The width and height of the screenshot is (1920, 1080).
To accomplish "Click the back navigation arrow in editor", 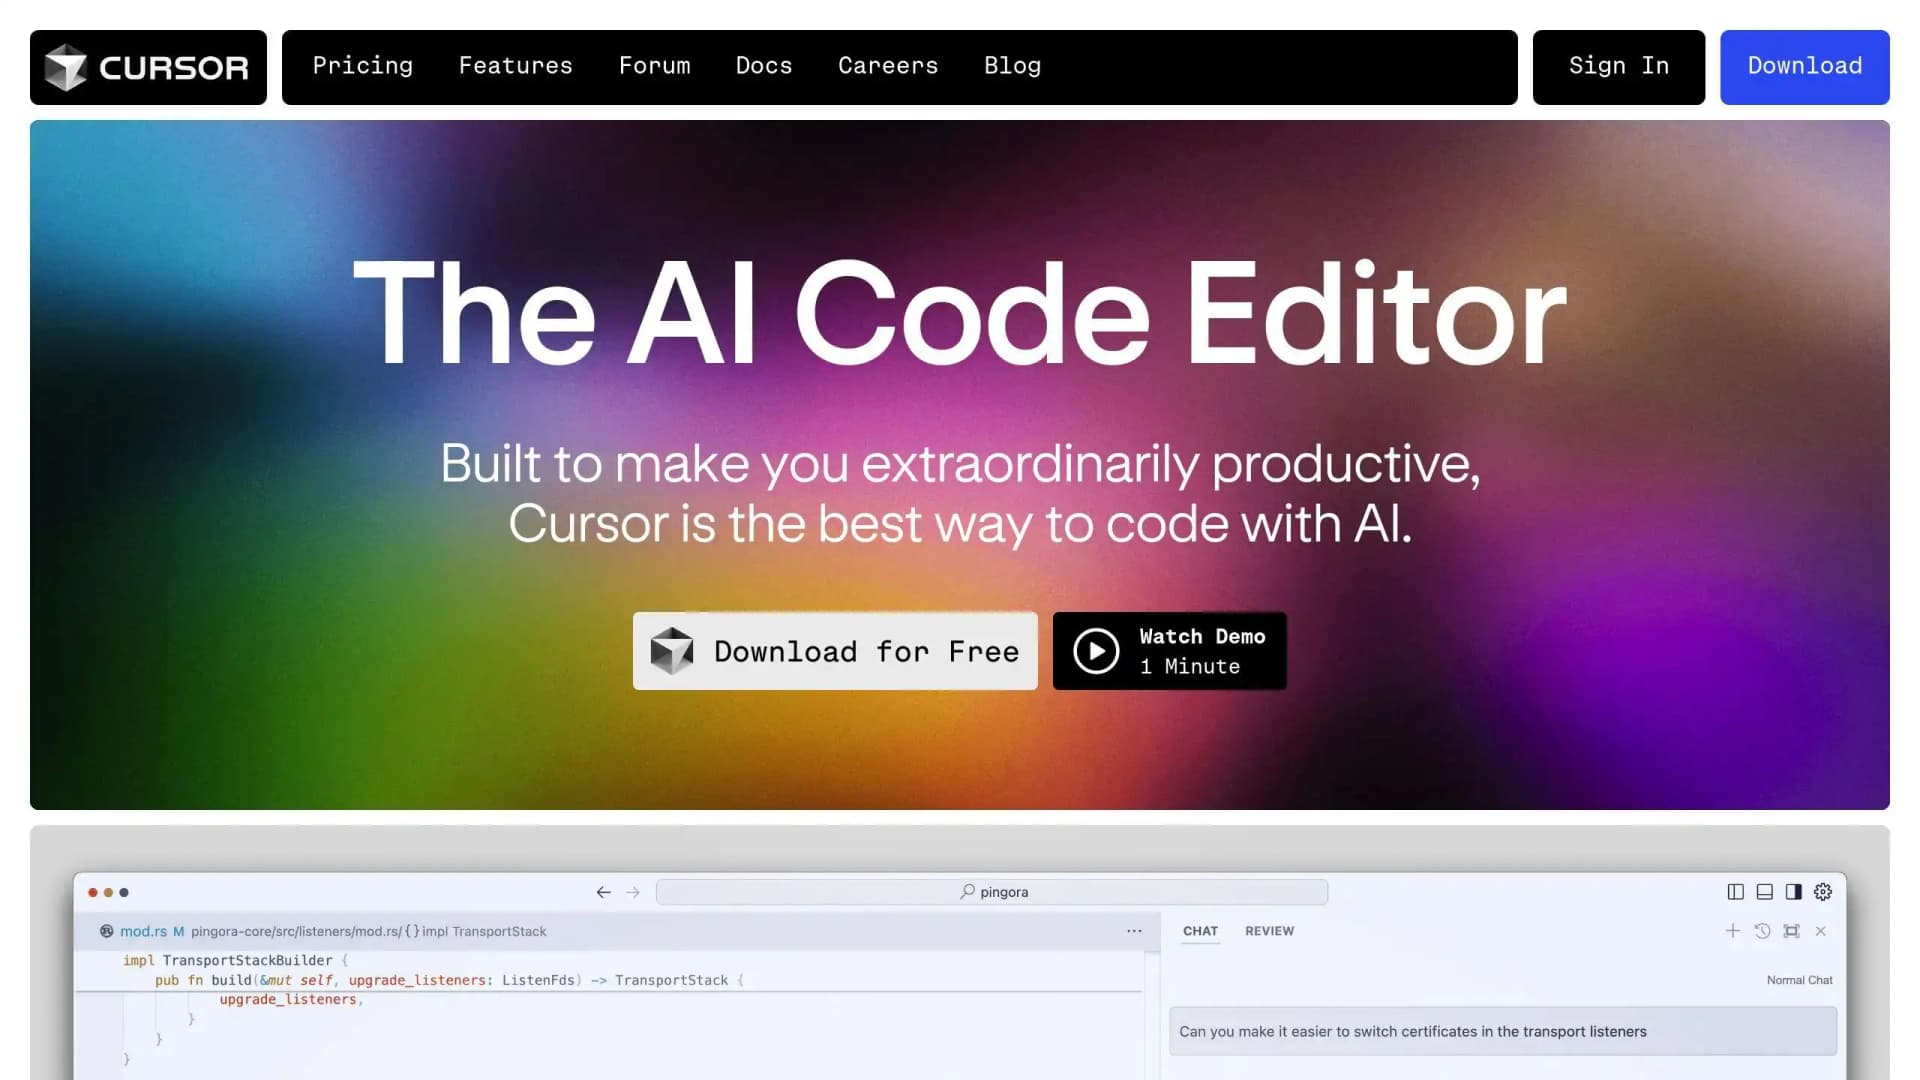I will (x=603, y=891).
